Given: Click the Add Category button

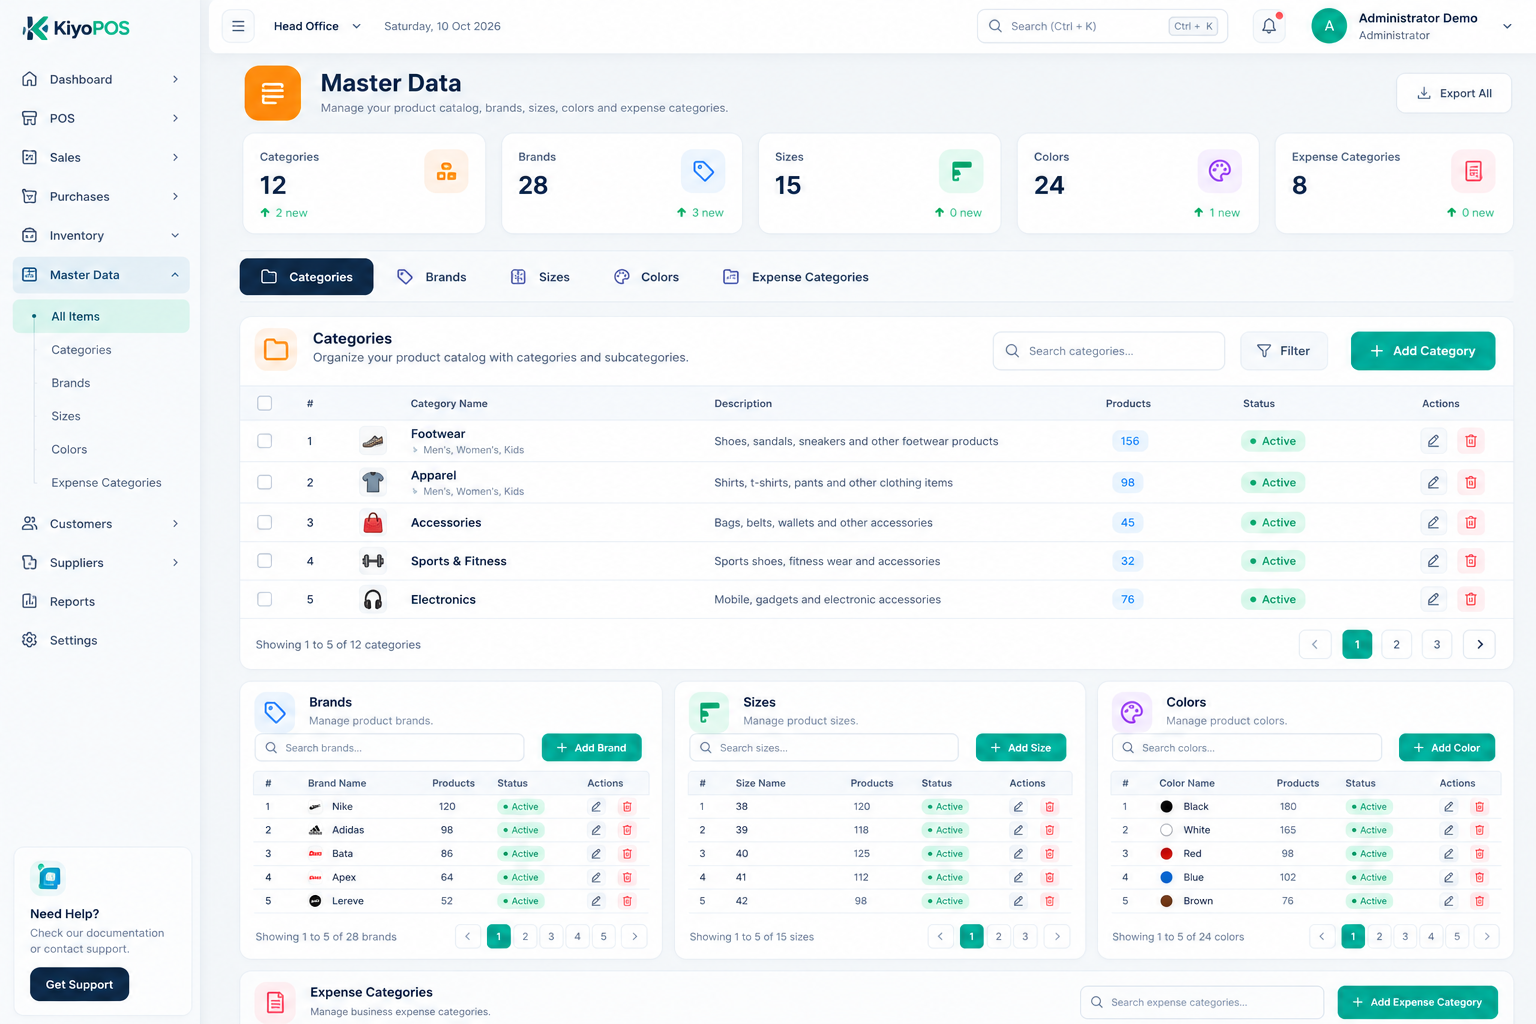Looking at the screenshot, I should pos(1423,351).
